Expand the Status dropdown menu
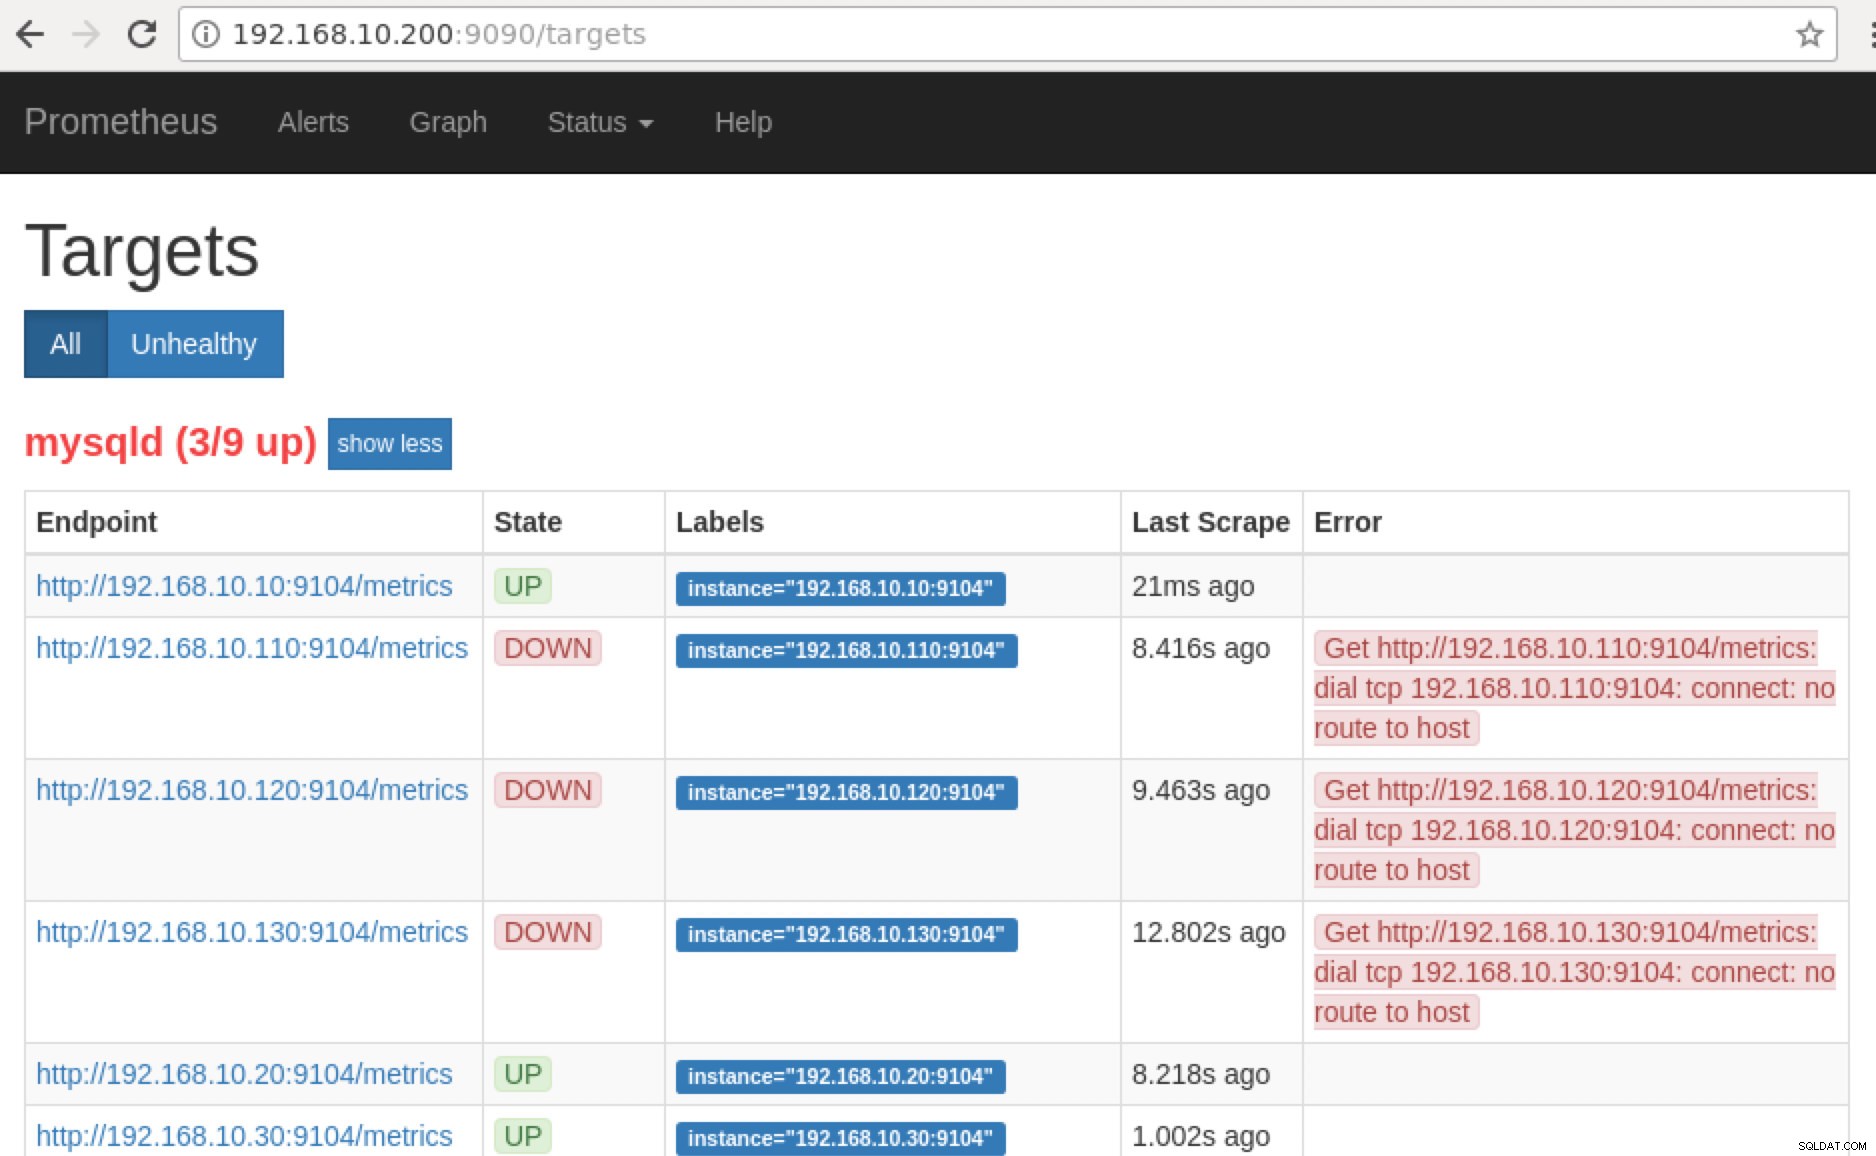Screen dimensions: 1876x1156 tap(600, 122)
